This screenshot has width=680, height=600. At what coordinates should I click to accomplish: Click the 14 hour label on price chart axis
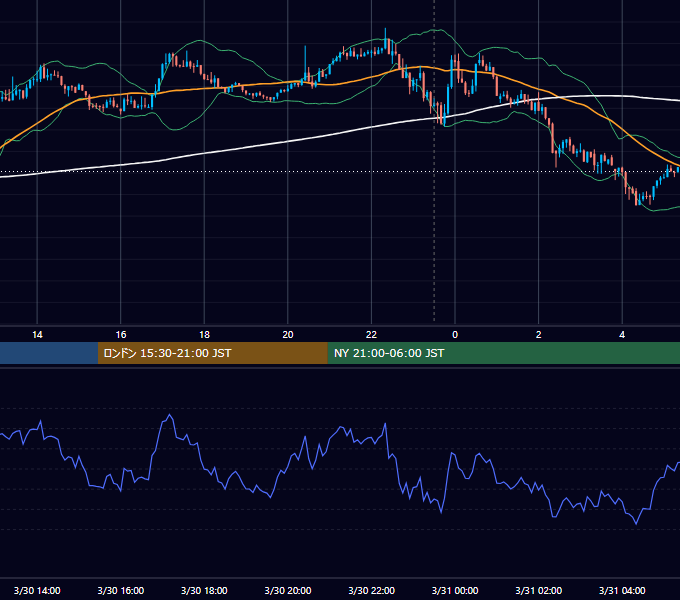tap(37, 335)
